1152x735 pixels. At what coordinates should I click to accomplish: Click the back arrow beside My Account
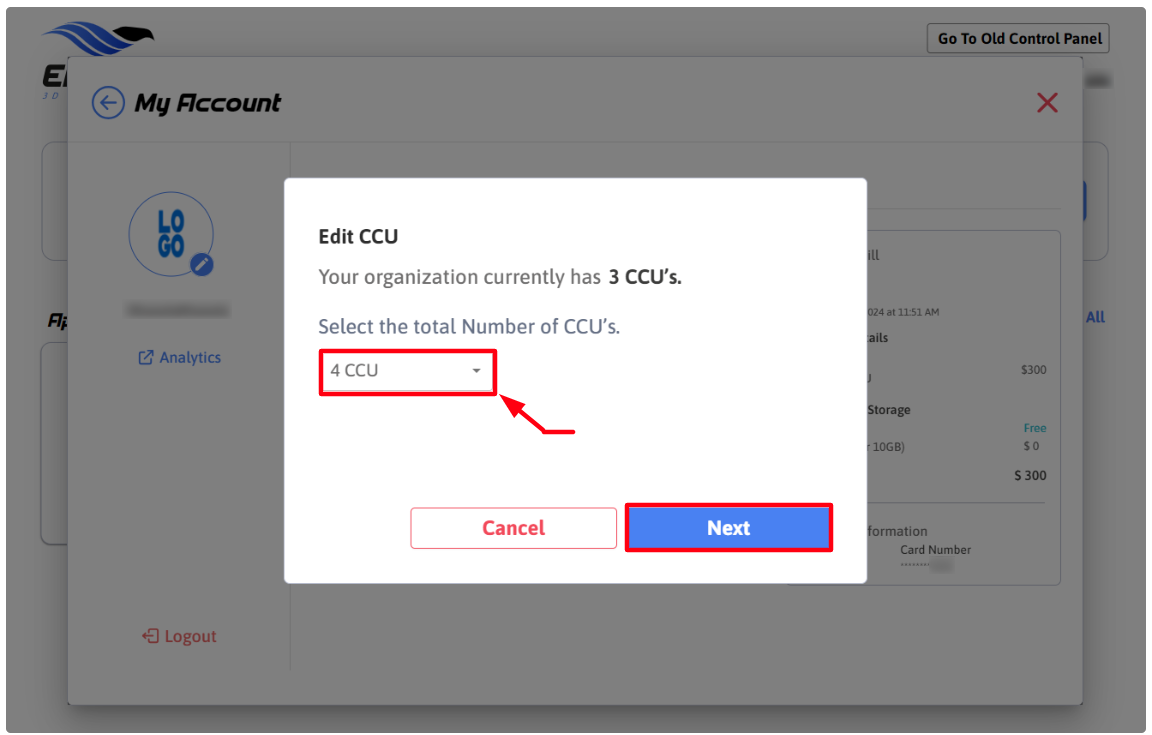108,103
